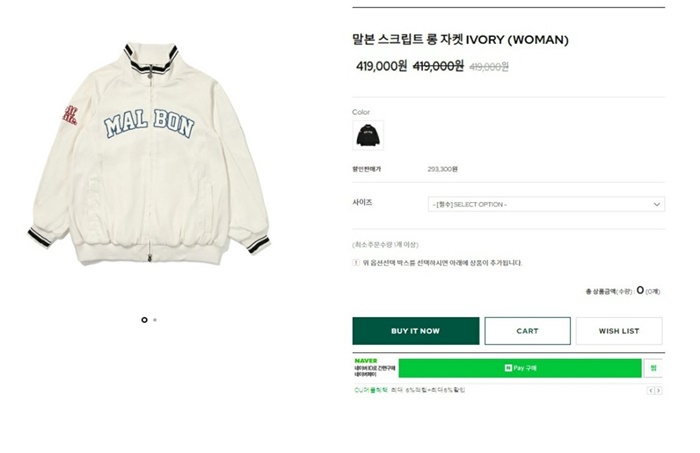Click the crossed-out 419,000원 price
This screenshot has height=453, width=700.
tap(439, 66)
